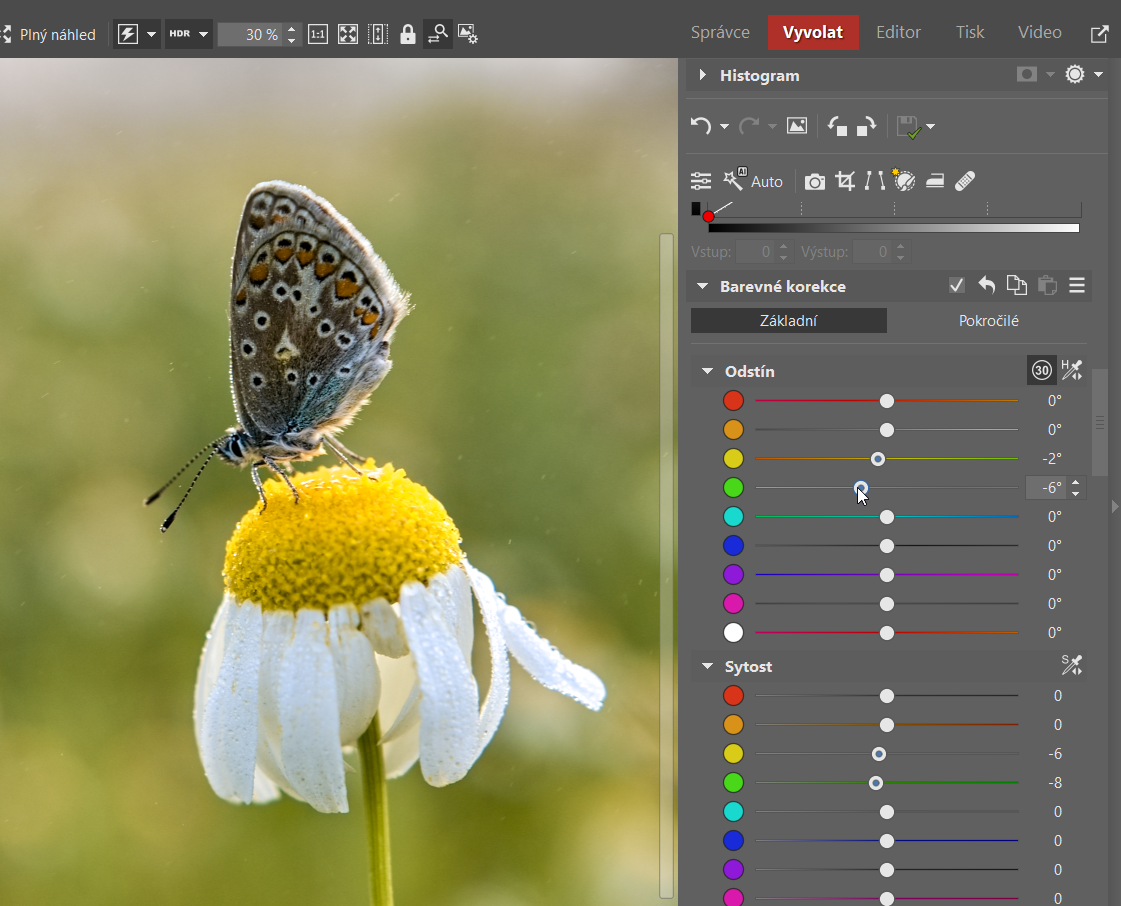Click the Undo arrow icon
This screenshot has width=1121, height=906.
click(x=700, y=126)
